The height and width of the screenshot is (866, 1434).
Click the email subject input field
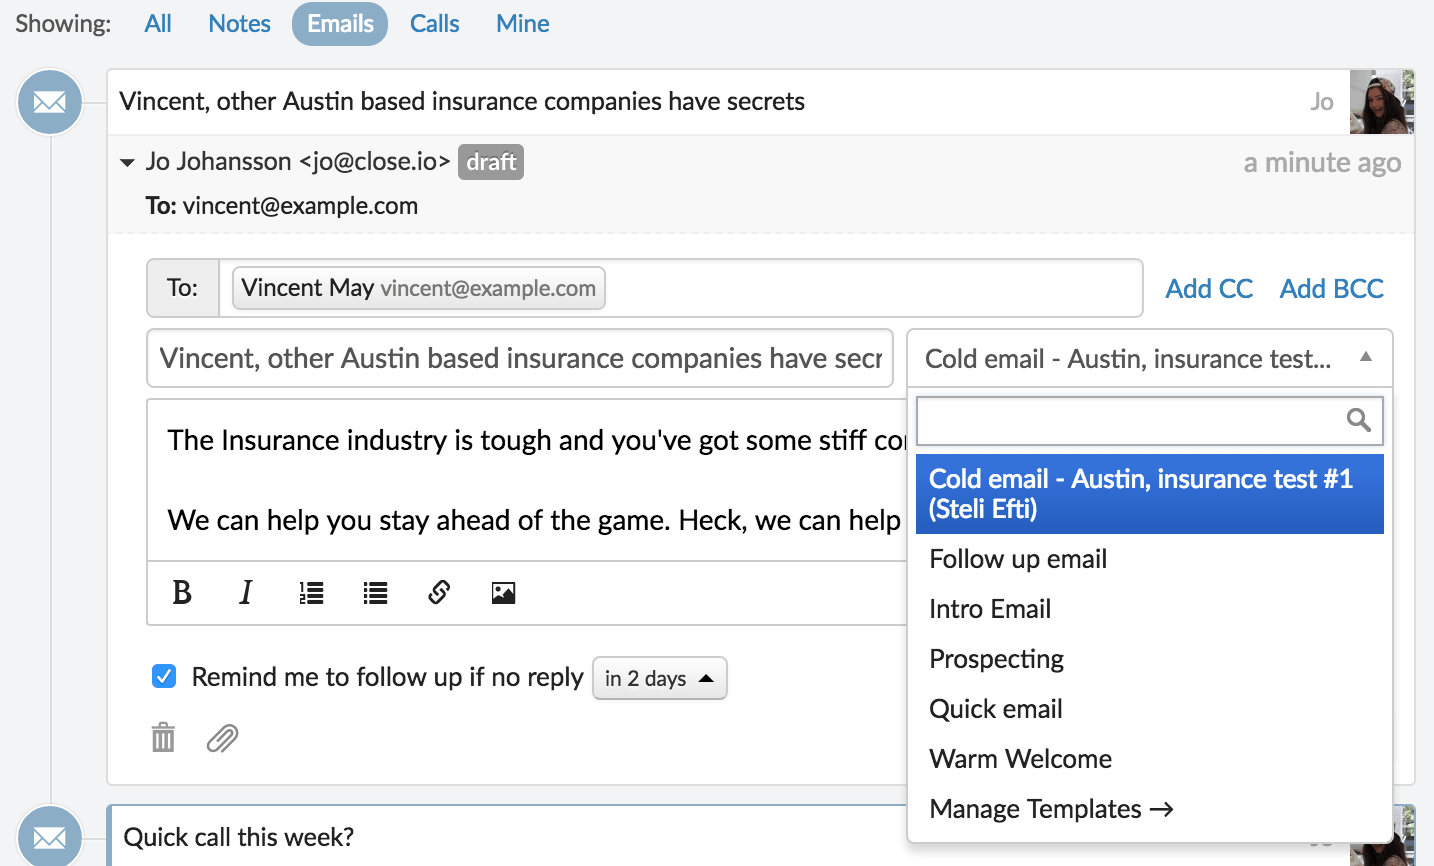point(520,358)
